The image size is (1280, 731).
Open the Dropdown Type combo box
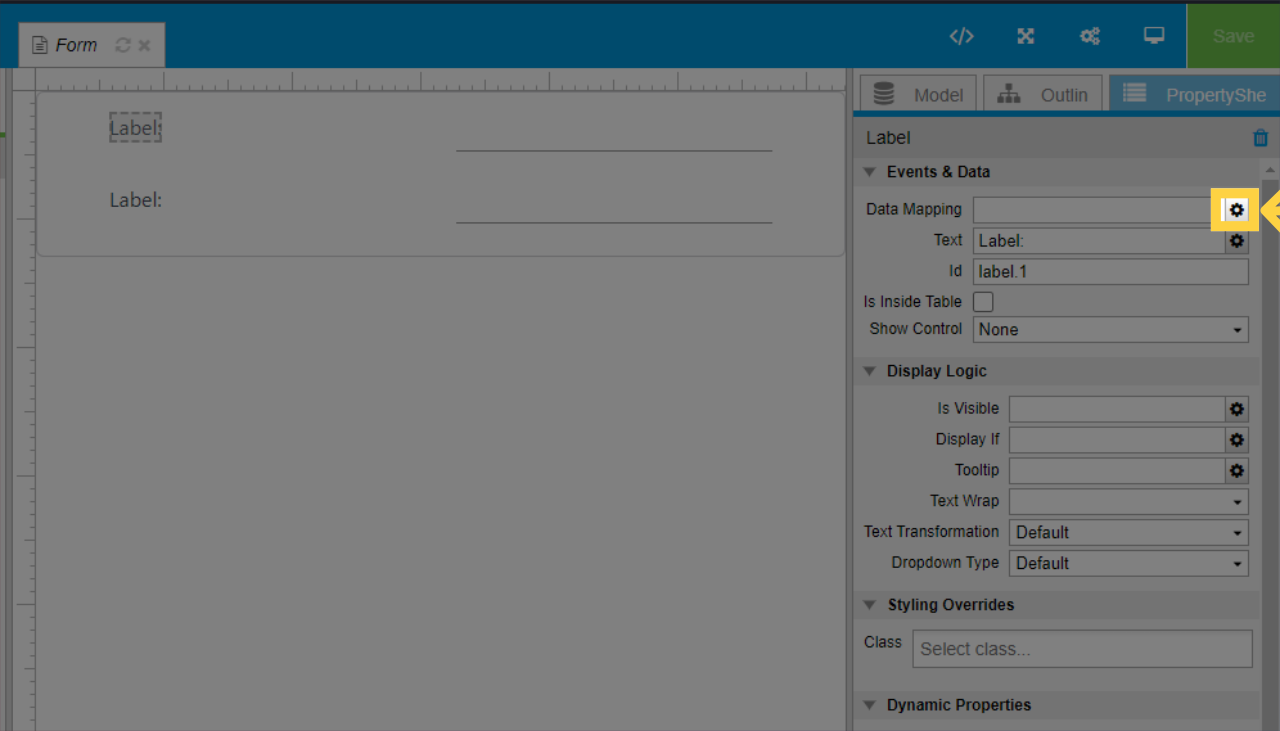click(1128, 564)
